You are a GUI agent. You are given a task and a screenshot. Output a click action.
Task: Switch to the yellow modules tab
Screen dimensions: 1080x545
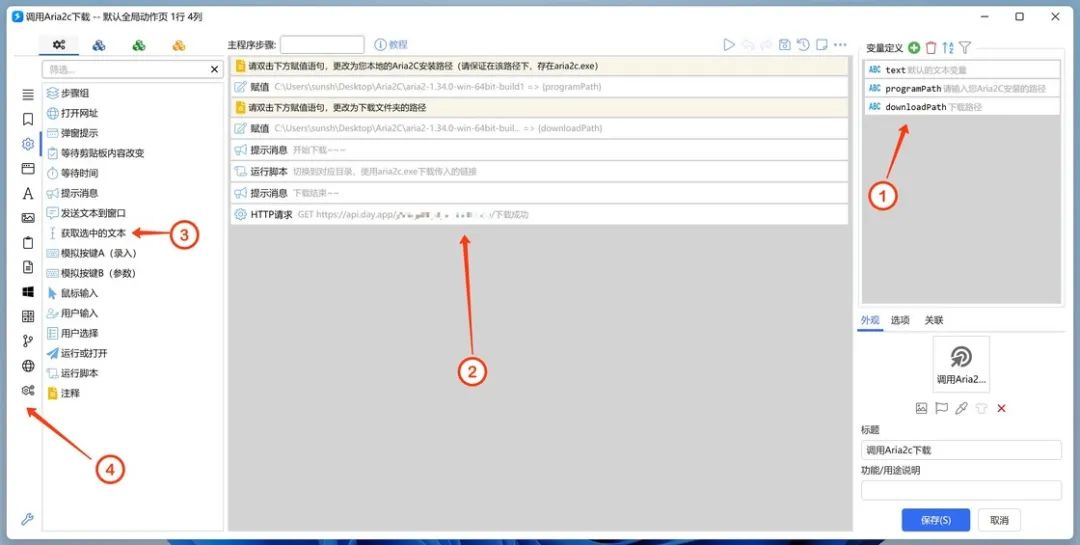179,45
